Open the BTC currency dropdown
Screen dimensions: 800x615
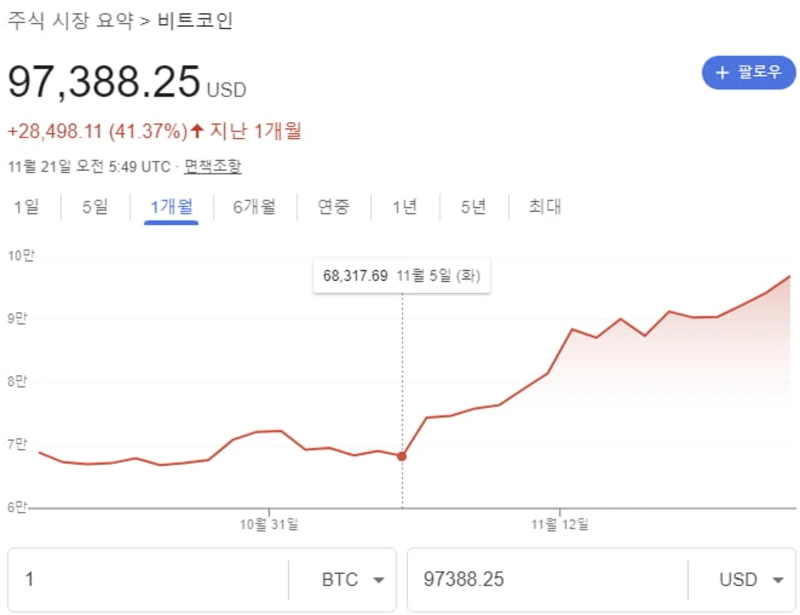tap(352, 580)
